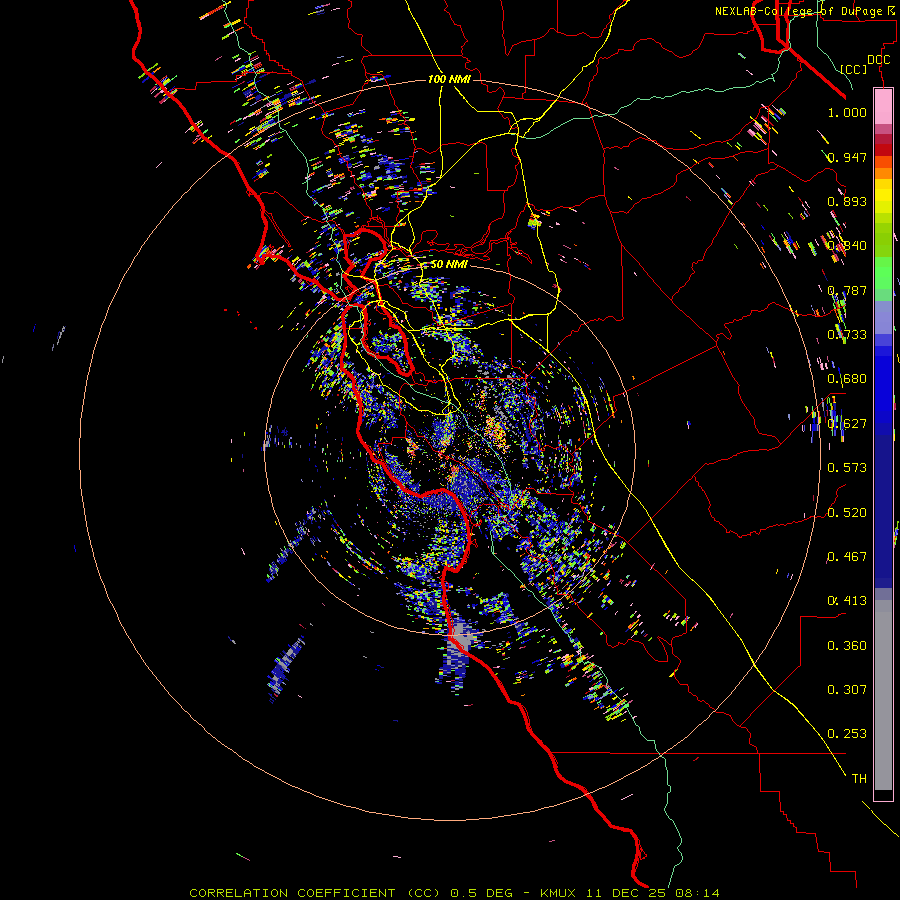Click the 100 NMI range ring label
The height and width of the screenshot is (900, 900).
tap(449, 79)
